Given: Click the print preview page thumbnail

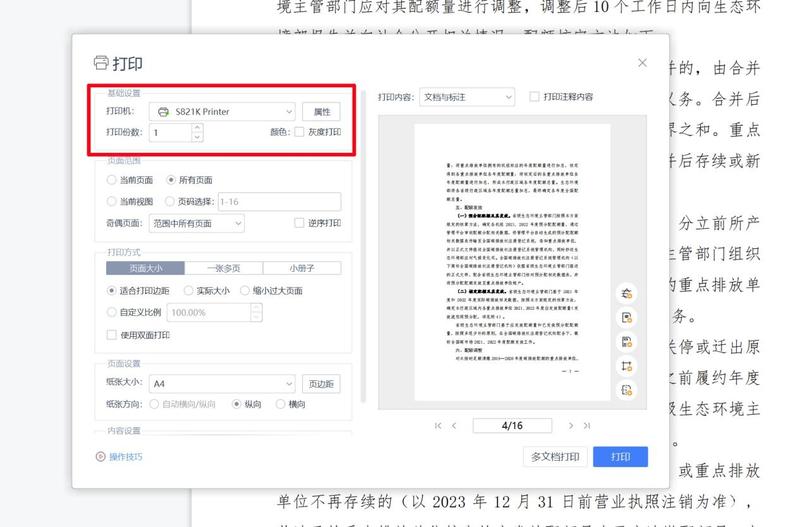Looking at the screenshot, I should pyautogui.click(x=512, y=262).
